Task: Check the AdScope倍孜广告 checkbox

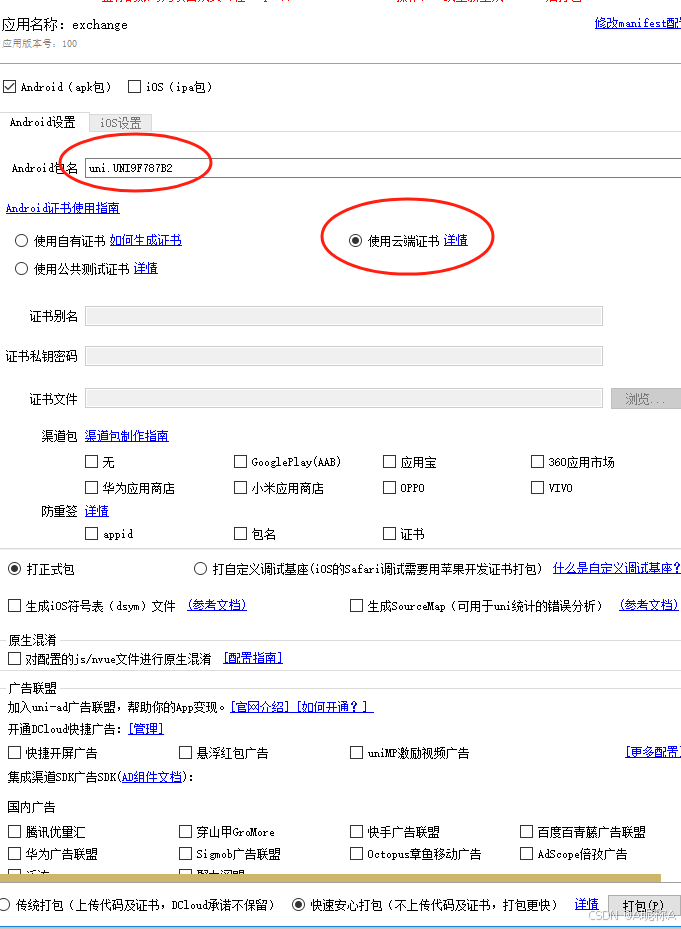Action: tap(526, 853)
